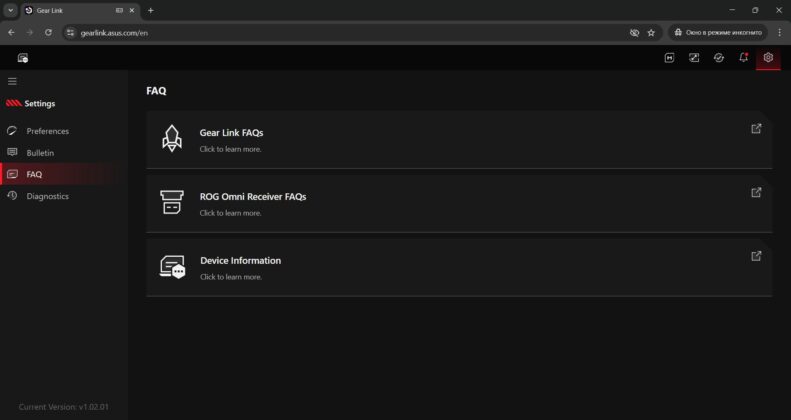Click the Current Version v1.02.01 text
The width and height of the screenshot is (791, 420).
click(64, 407)
